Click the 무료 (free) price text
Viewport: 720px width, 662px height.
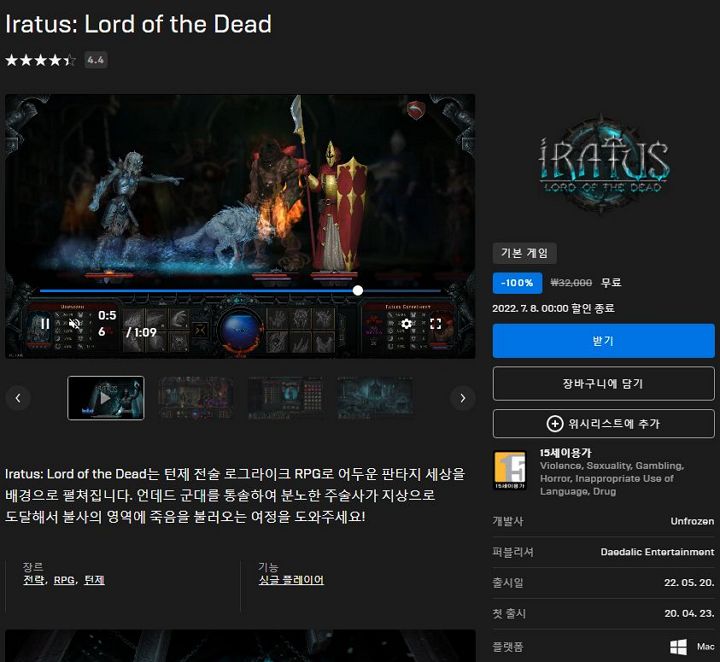coord(611,282)
